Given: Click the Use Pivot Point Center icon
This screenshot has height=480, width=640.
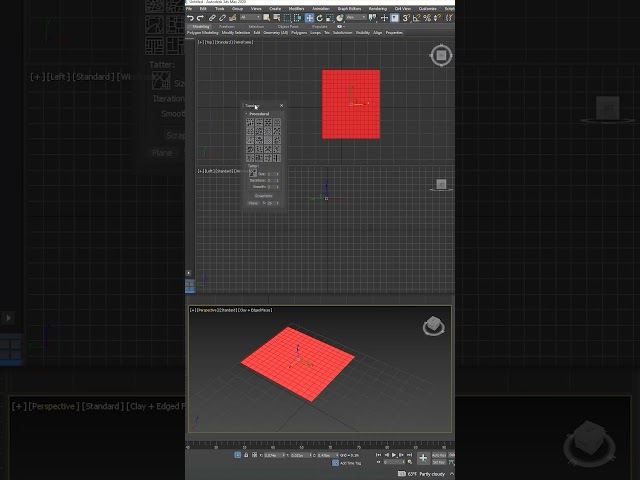Looking at the screenshot, I should point(372,18).
